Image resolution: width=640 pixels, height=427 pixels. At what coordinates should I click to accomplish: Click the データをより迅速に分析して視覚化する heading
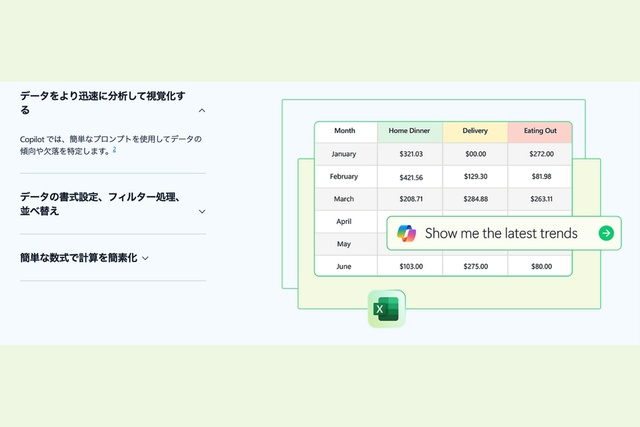(x=103, y=102)
